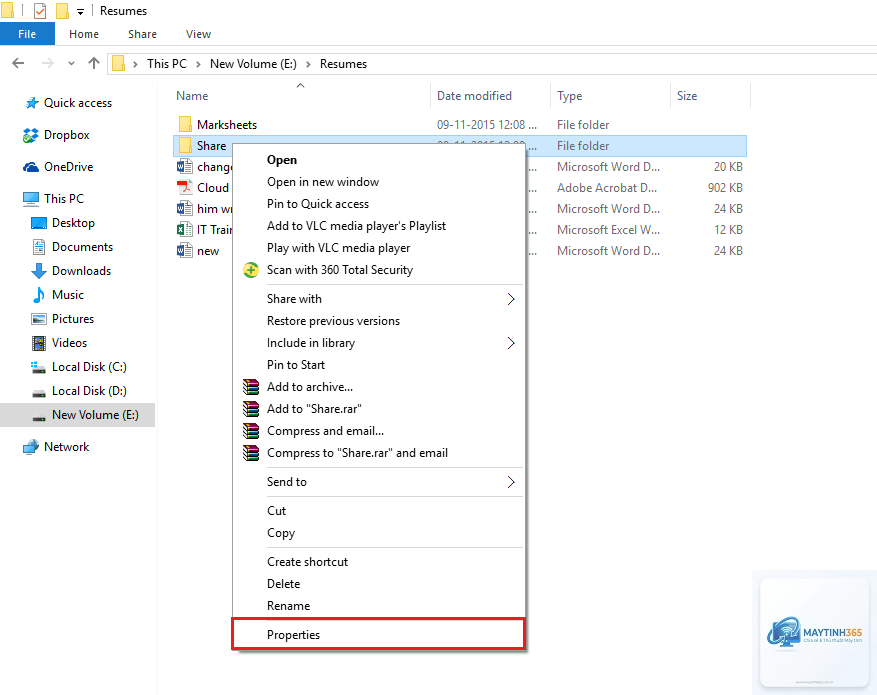Sort by the Type column header

click(610, 96)
